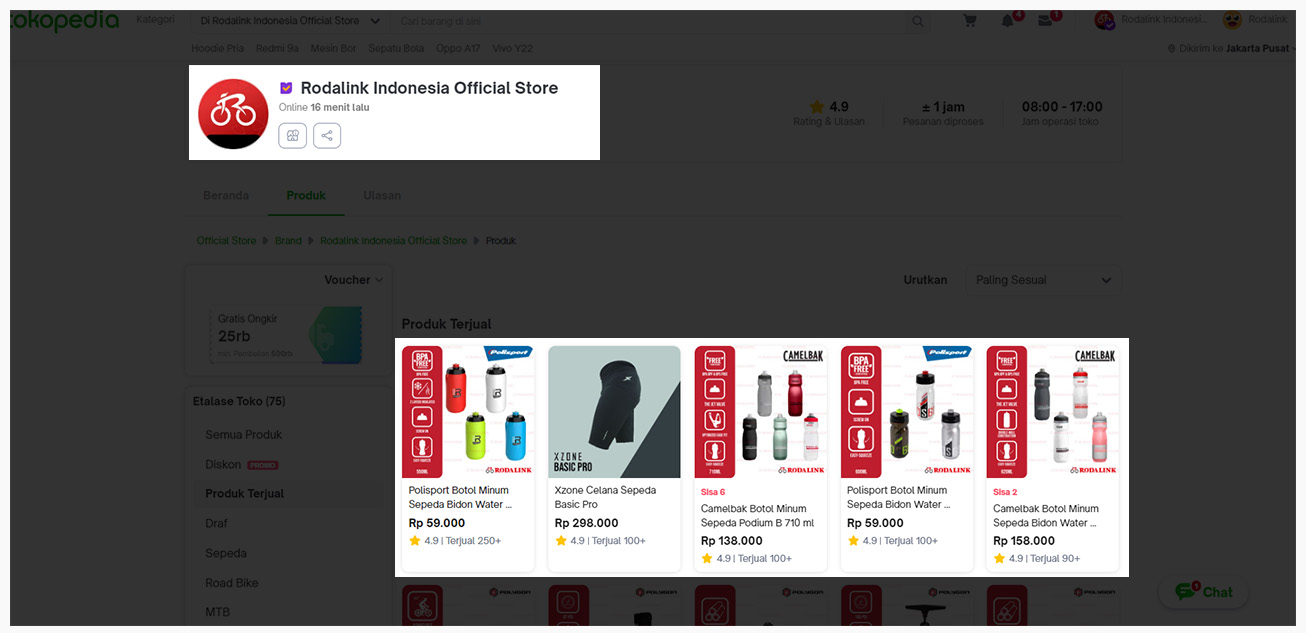Image resolution: width=1306 pixels, height=633 pixels.
Task: Open the Kategori menu
Action: pyautogui.click(x=155, y=18)
